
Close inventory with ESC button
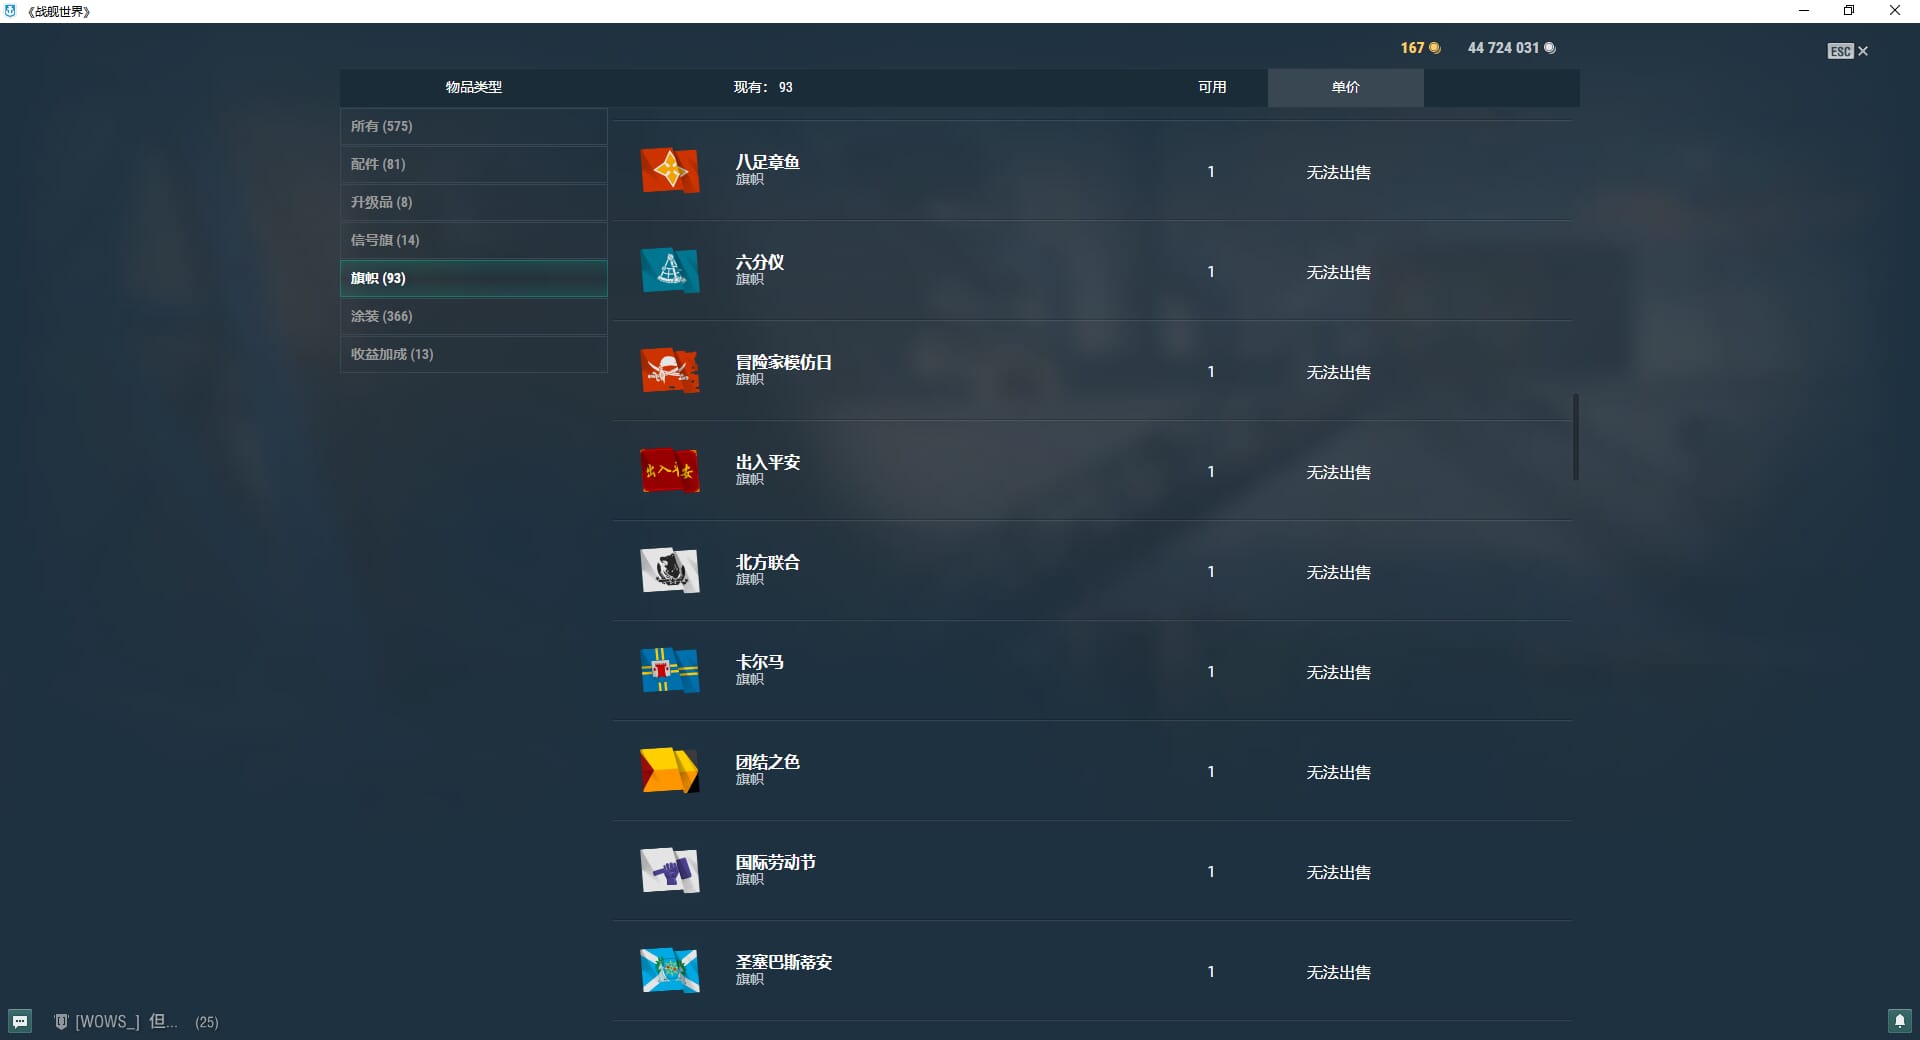point(1847,51)
